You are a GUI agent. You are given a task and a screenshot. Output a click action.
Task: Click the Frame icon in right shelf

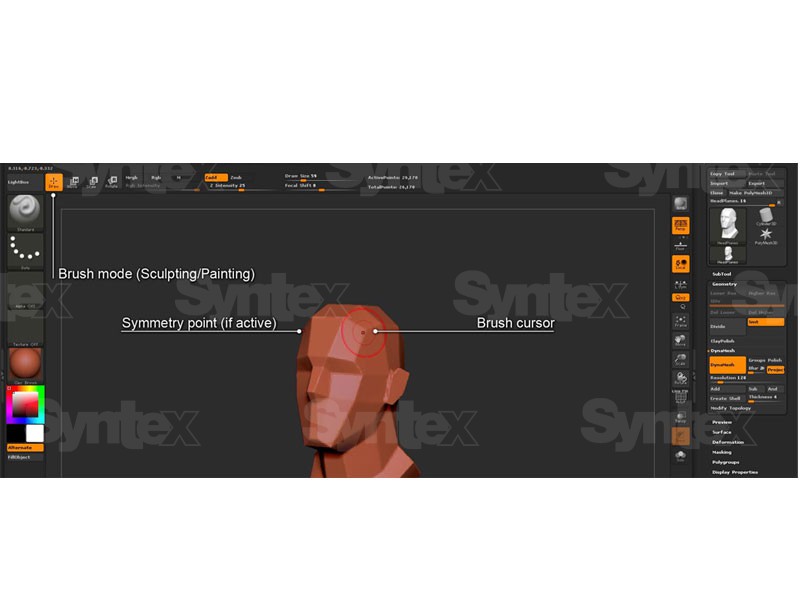tap(681, 321)
